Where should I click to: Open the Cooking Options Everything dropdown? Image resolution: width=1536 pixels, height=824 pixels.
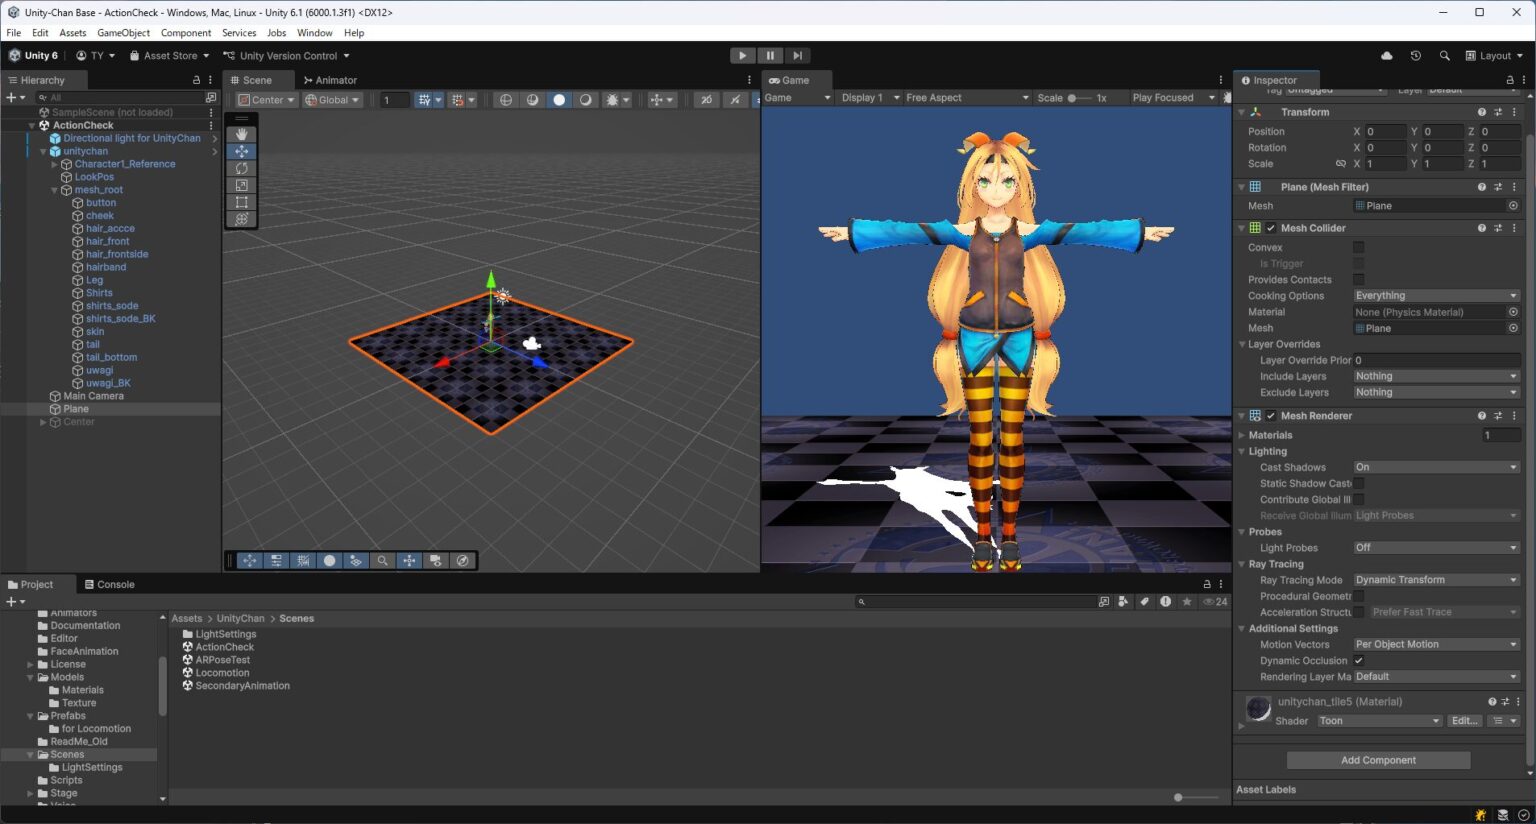1435,295
